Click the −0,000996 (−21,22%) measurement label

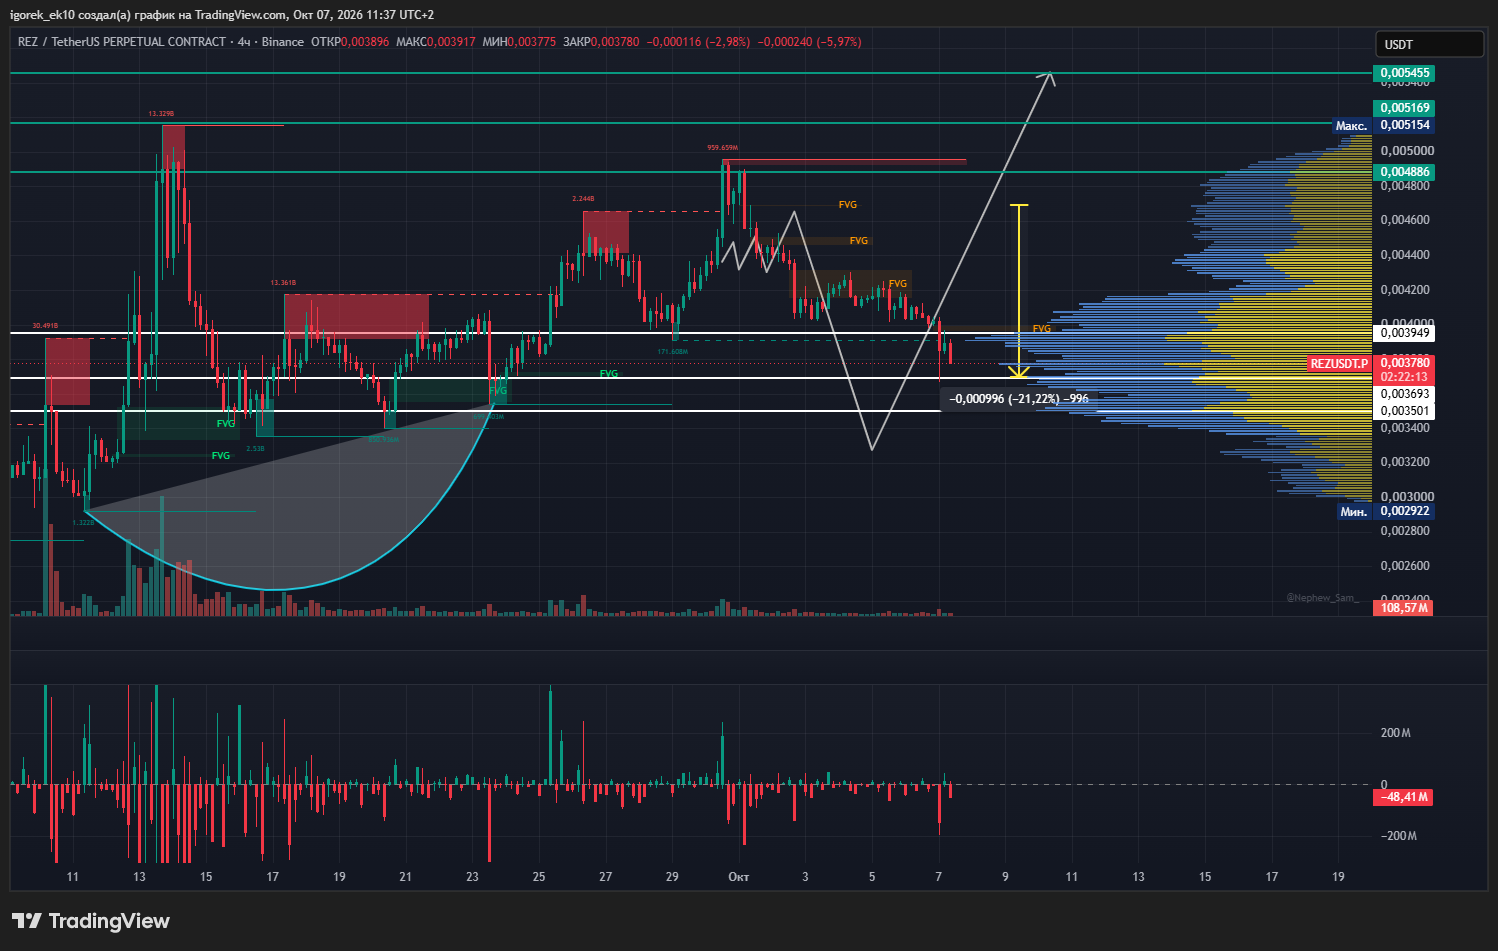click(1019, 399)
